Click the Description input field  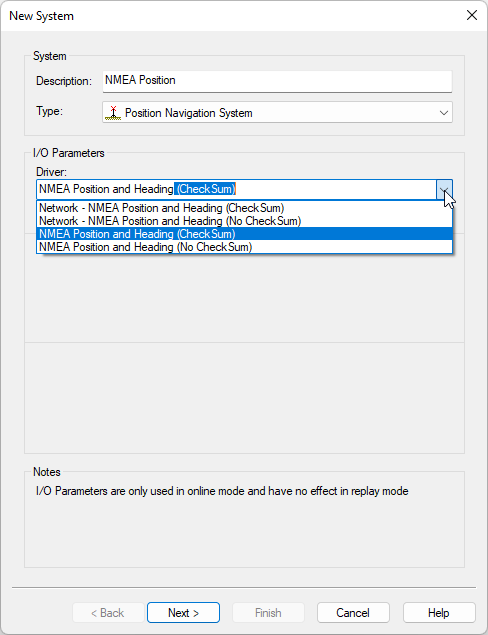pos(277,81)
